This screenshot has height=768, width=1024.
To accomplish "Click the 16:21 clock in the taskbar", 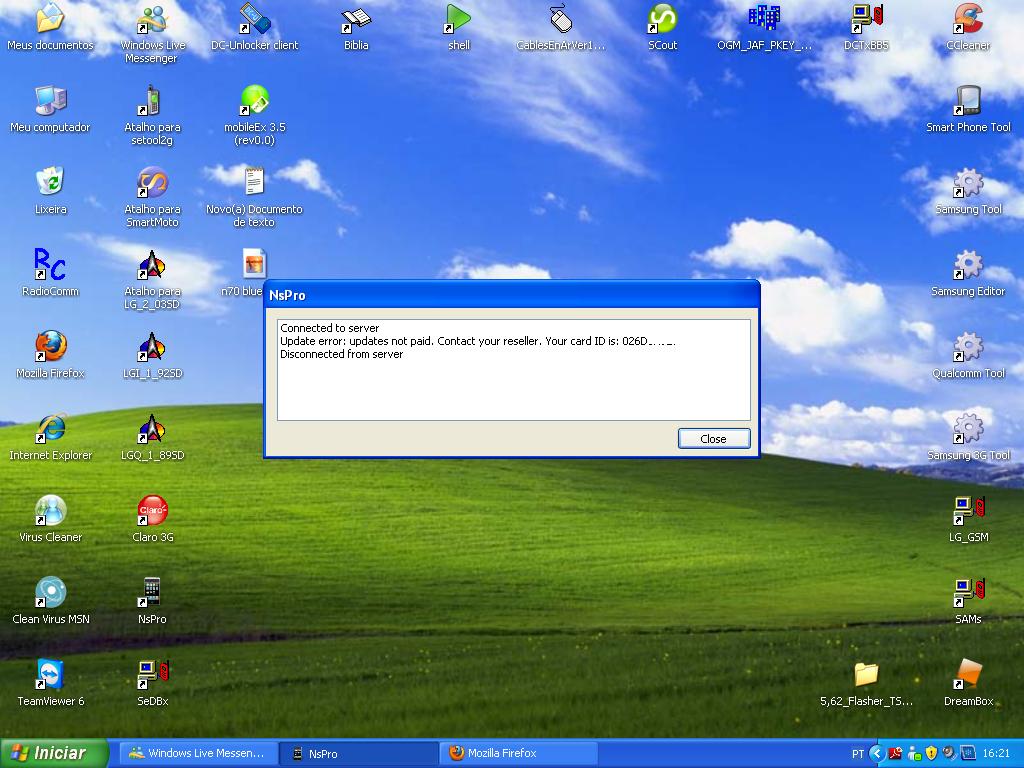I will click(x=996, y=754).
